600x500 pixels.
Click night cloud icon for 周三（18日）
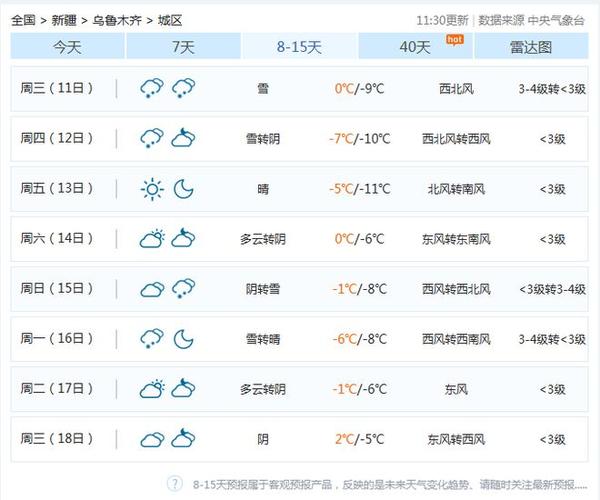tap(183, 438)
